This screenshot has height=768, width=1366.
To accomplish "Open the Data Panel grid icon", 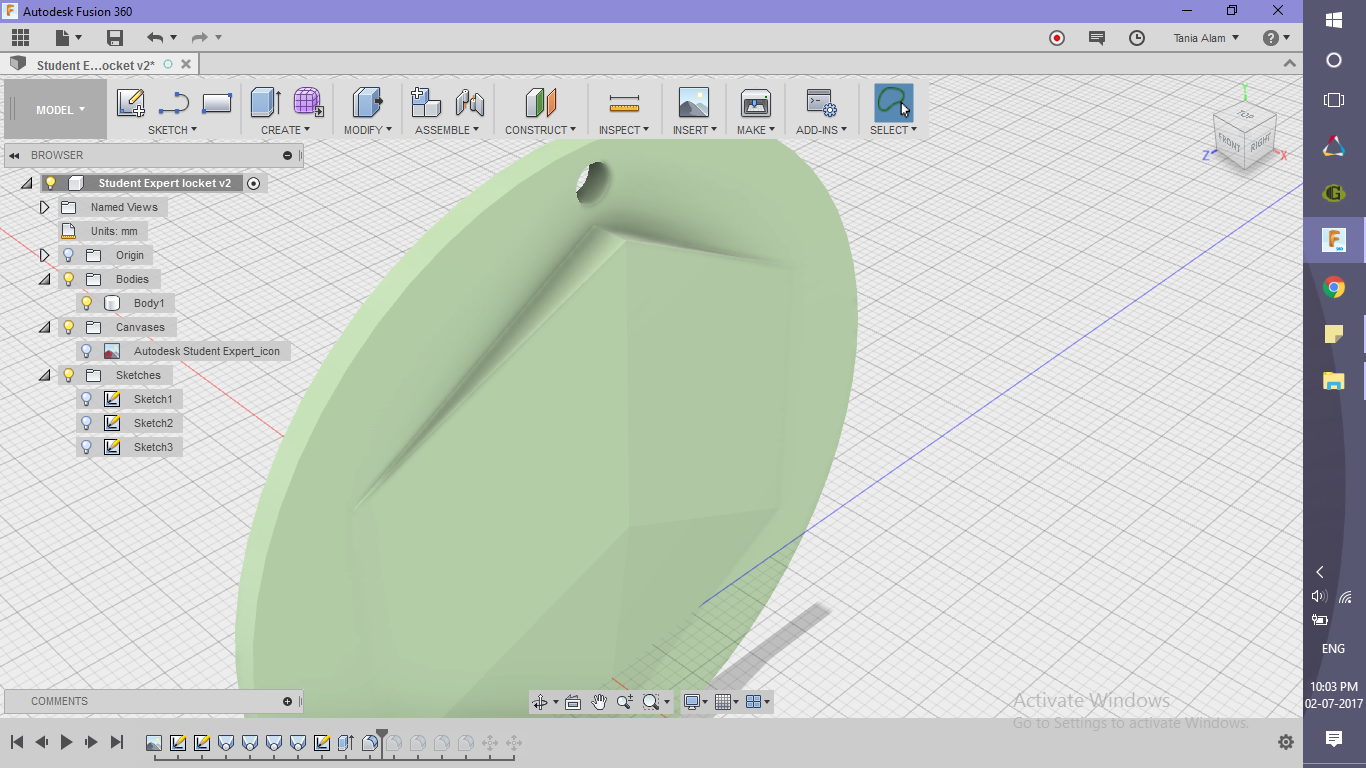I will [x=20, y=38].
